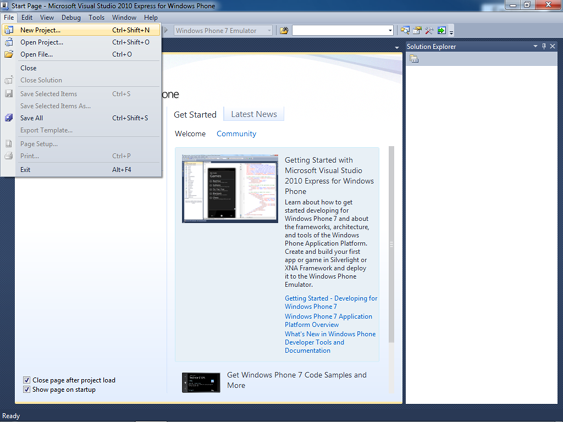Close the Solution Explorer panel
Viewport: 563px width, 422px height.
[553, 46]
